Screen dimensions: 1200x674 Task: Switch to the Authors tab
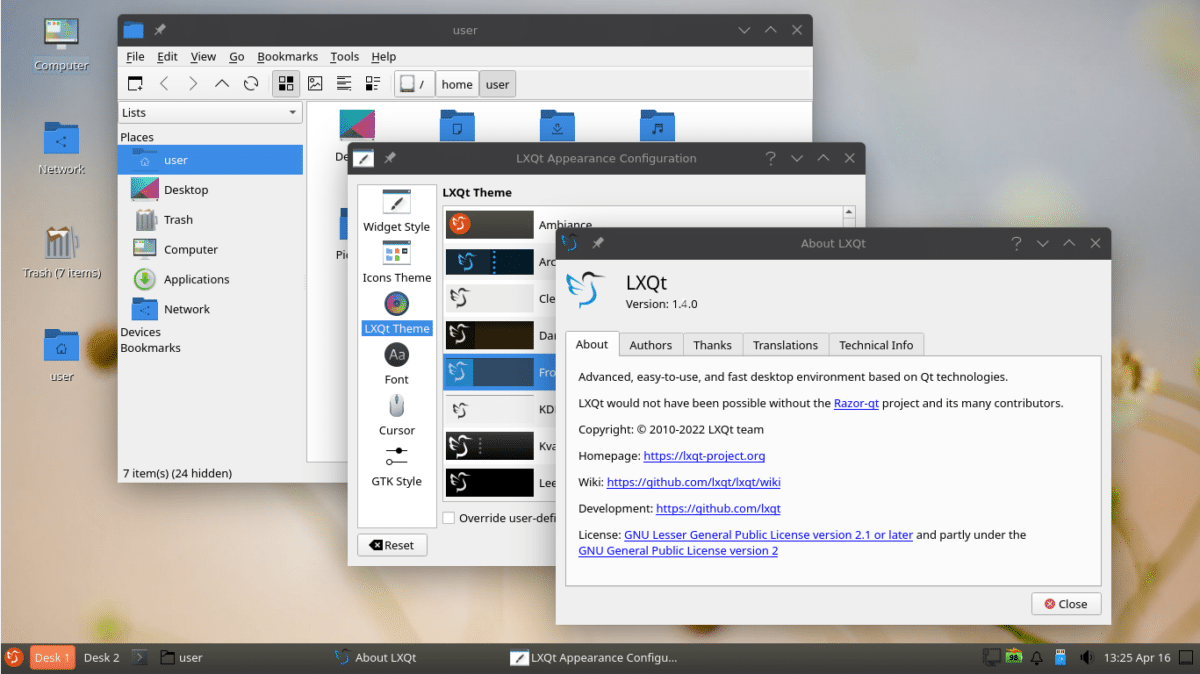click(650, 344)
